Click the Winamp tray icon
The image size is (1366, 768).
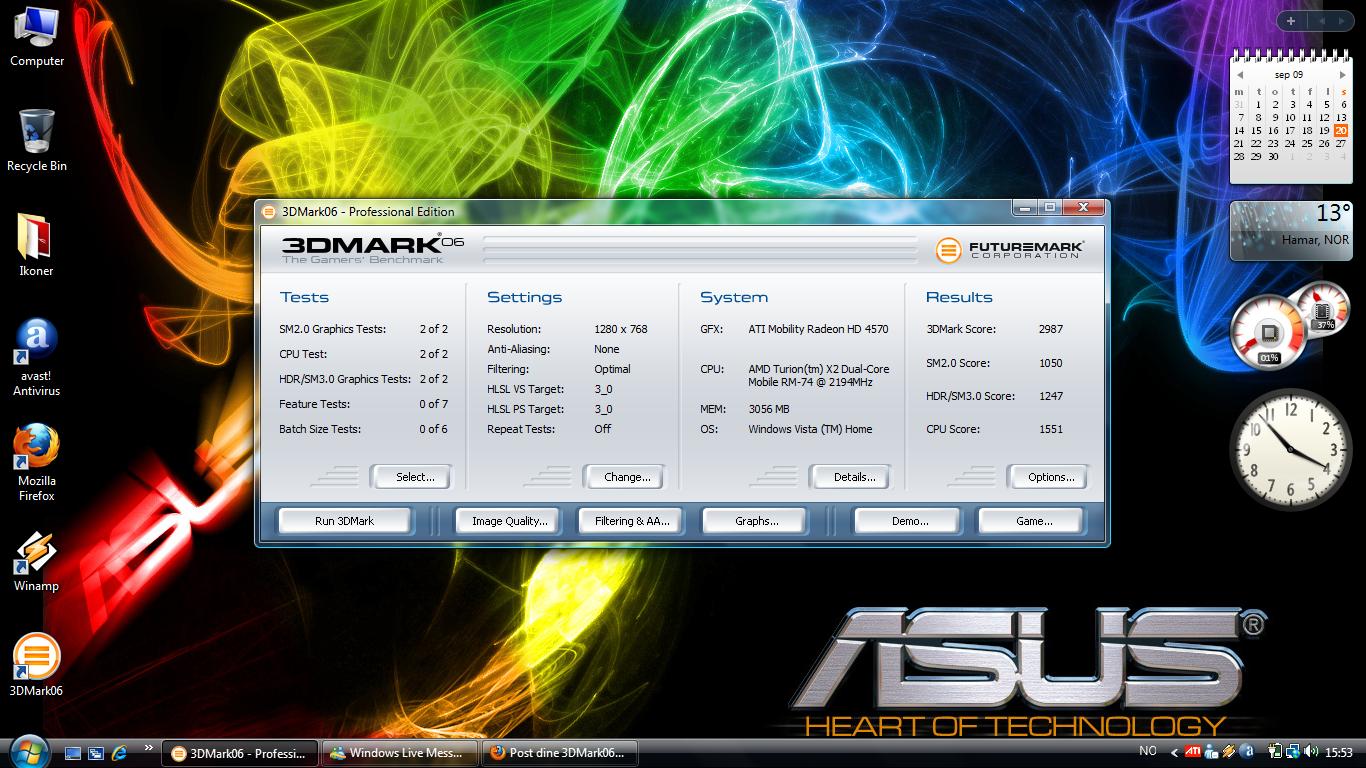click(x=1228, y=751)
